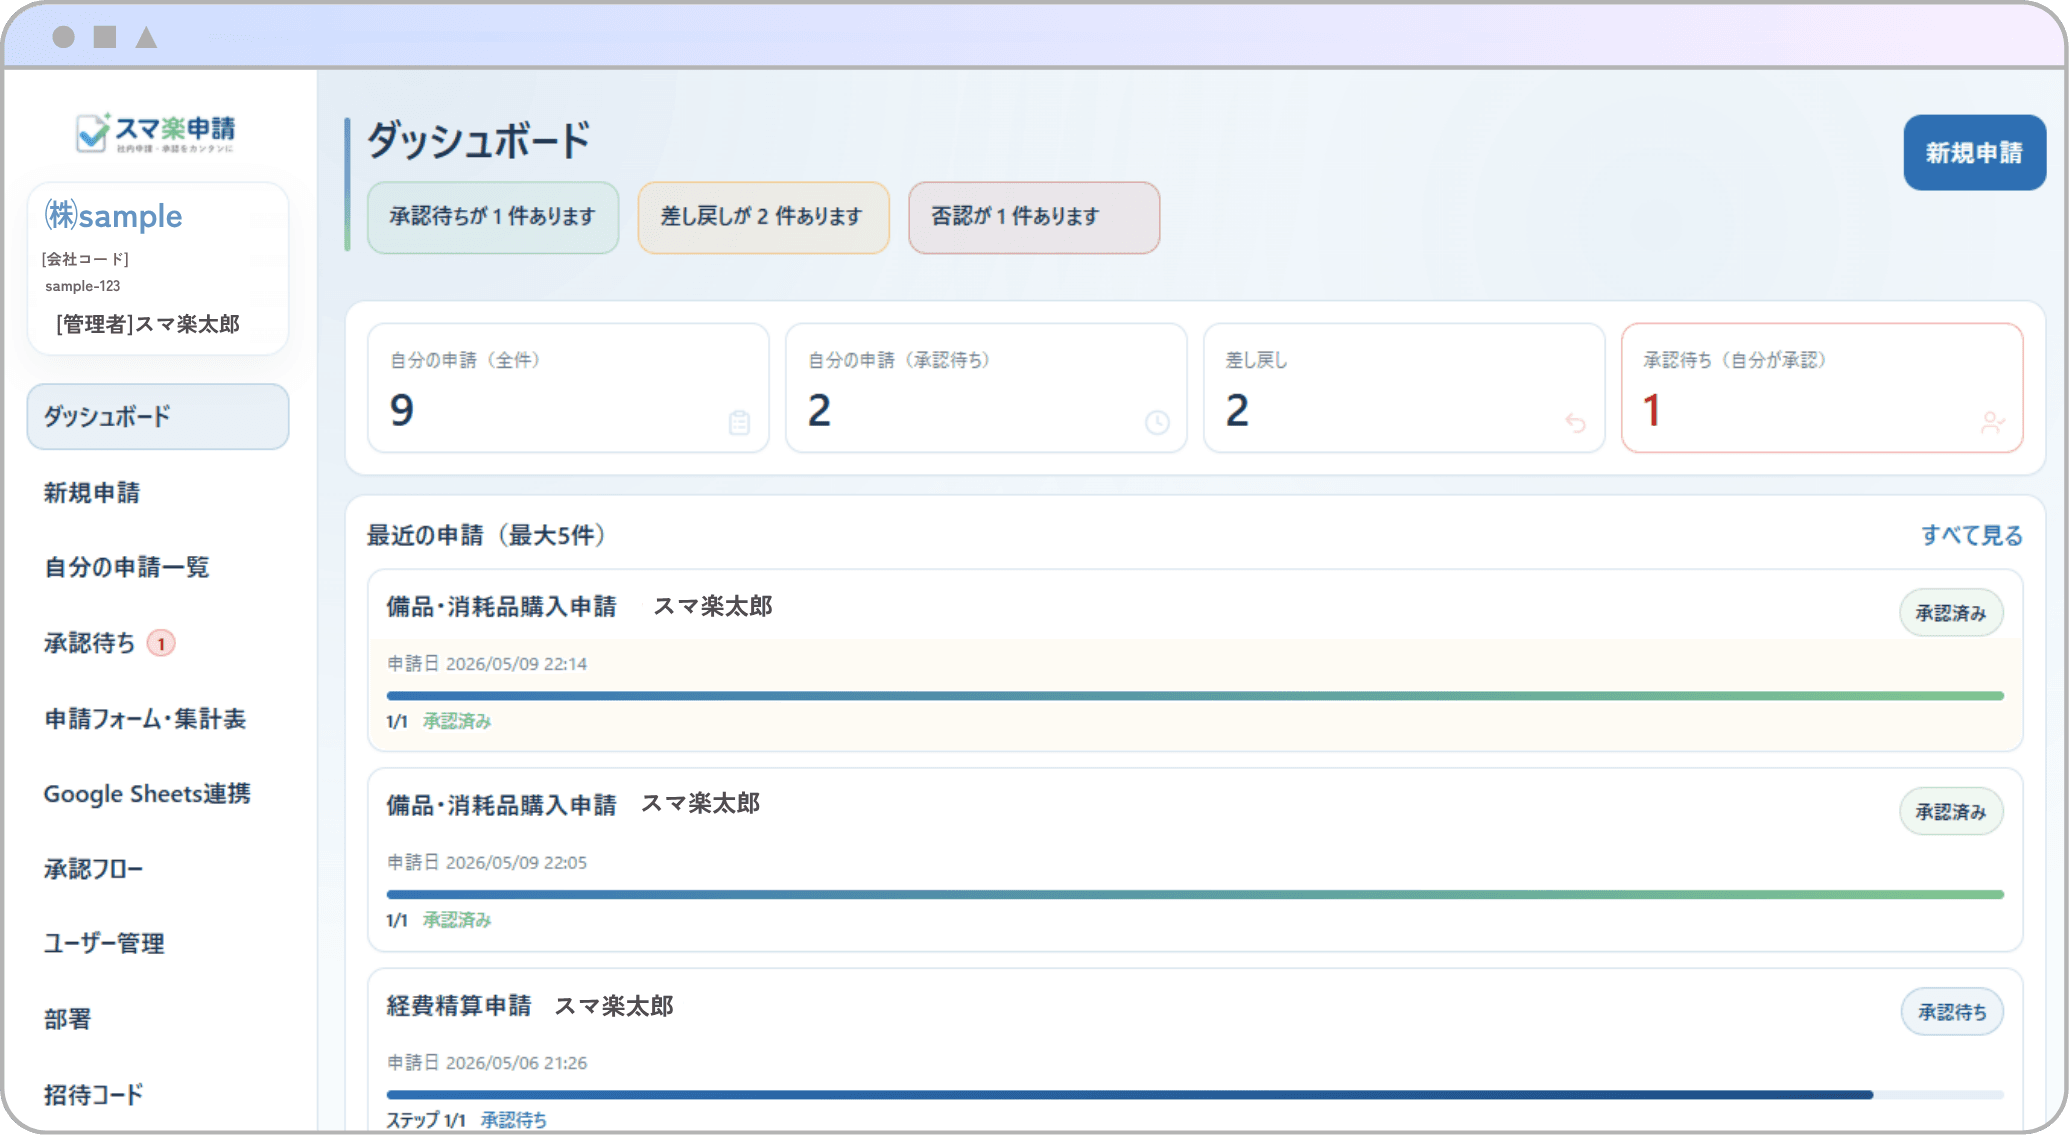Open 招待コード in the sidebar
The height and width of the screenshot is (1136, 2070).
pyautogui.click(x=94, y=1094)
